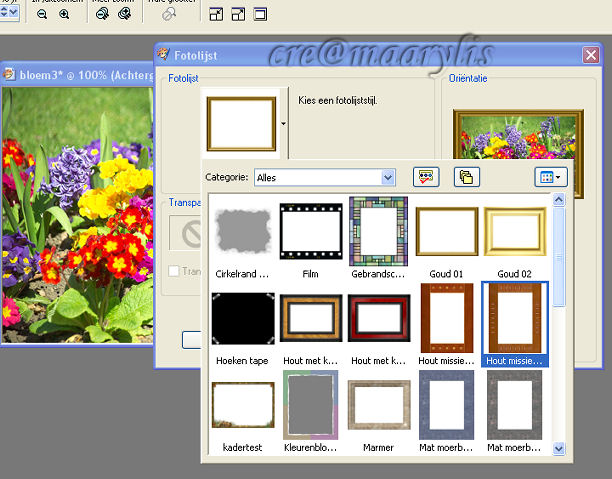The image size is (612, 479).
Task: Click the second double-magnifier zoom icon
Action: tap(125, 14)
